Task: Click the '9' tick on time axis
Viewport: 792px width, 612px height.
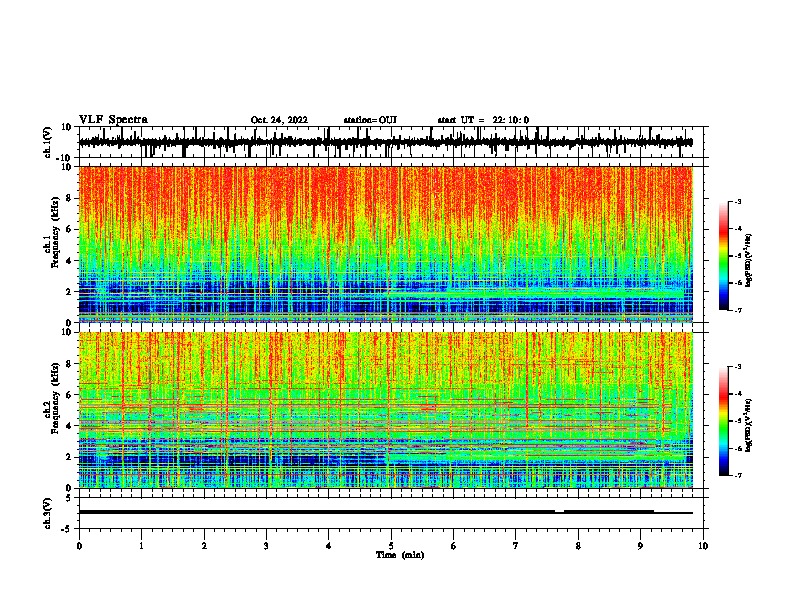Action: (x=640, y=546)
